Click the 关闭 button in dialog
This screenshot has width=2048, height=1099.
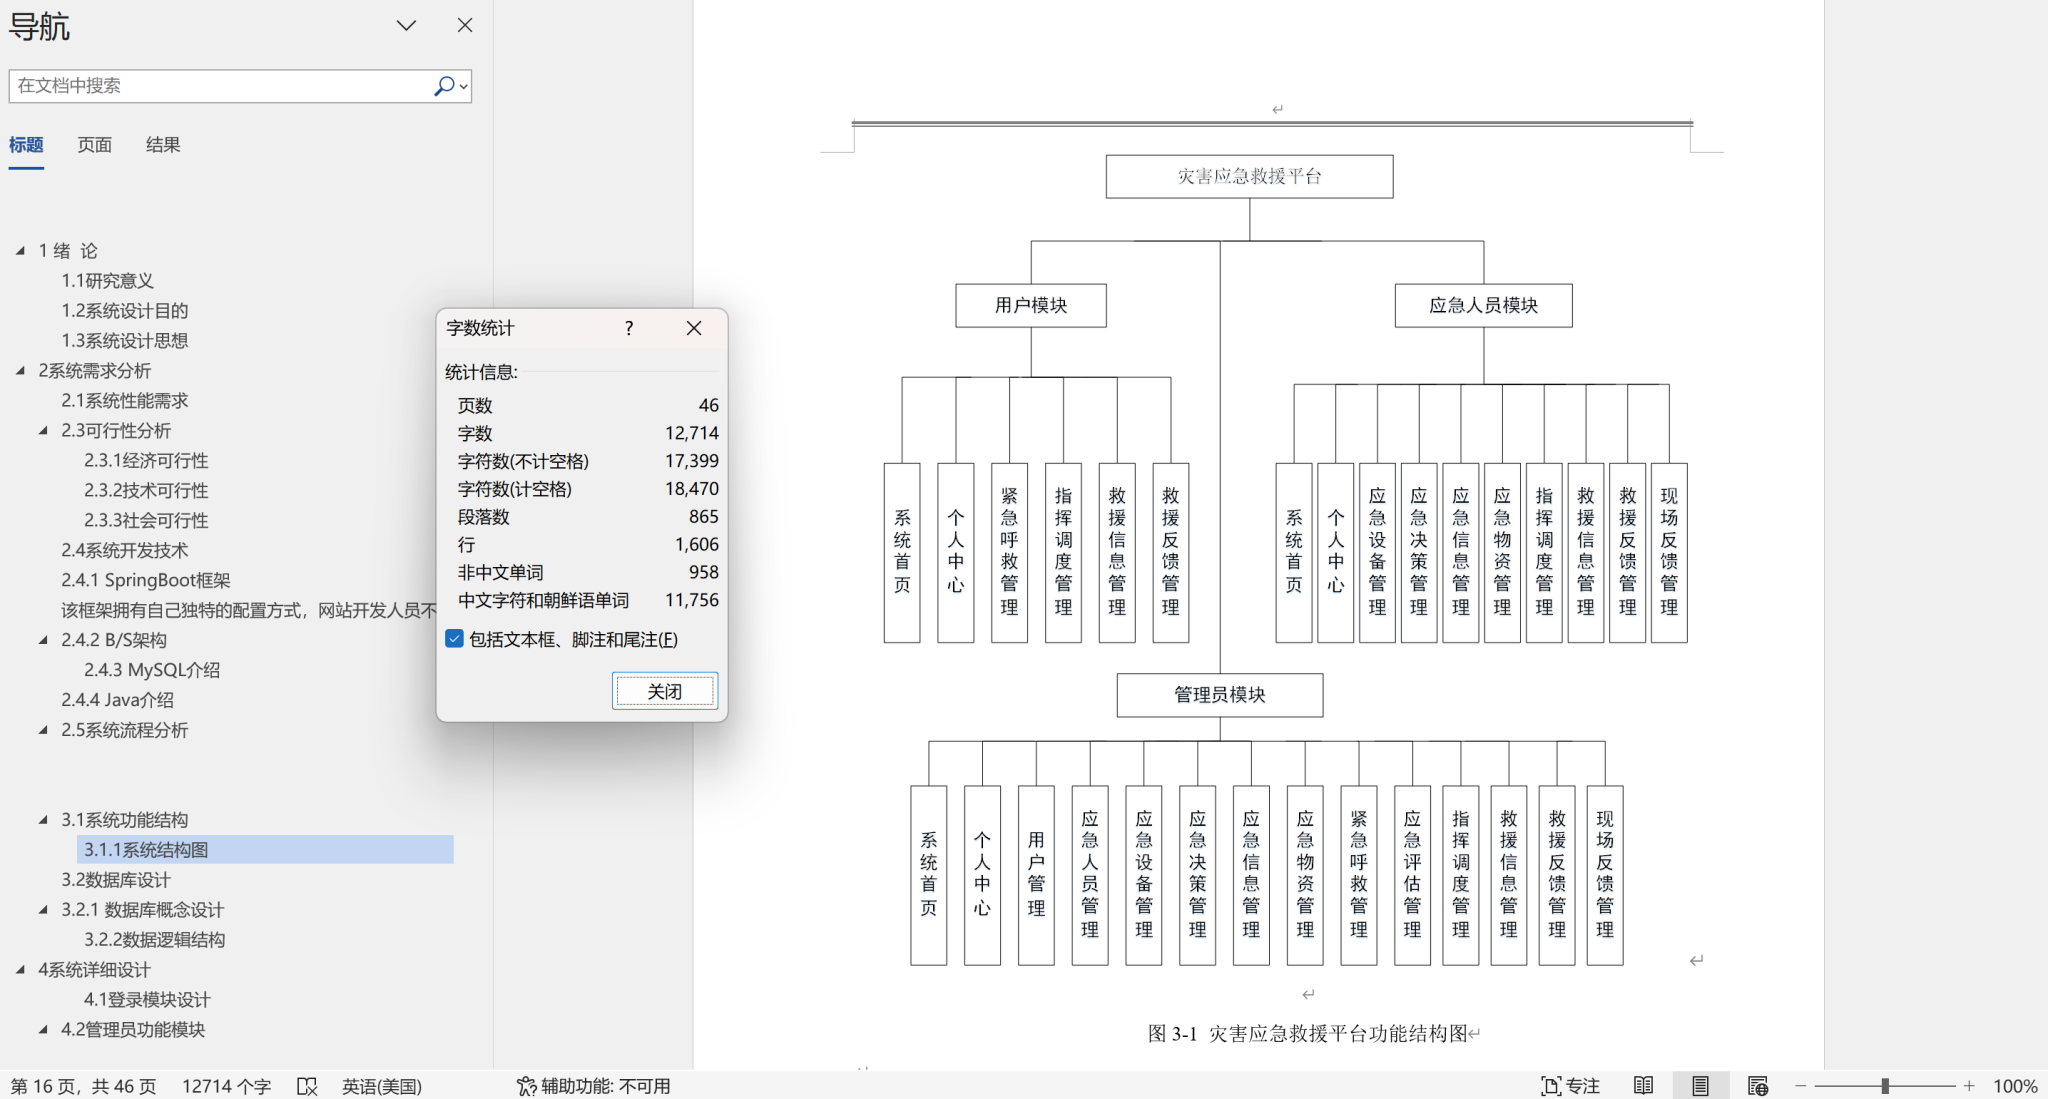[x=664, y=691]
